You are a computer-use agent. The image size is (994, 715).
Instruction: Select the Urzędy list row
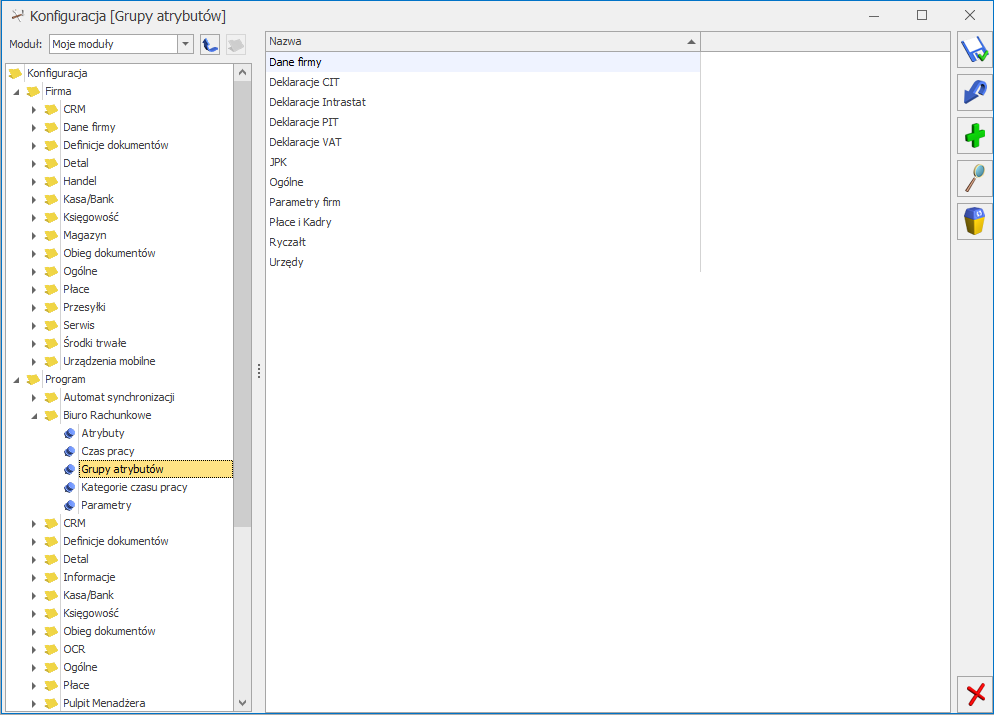click(x=482, y=262)
